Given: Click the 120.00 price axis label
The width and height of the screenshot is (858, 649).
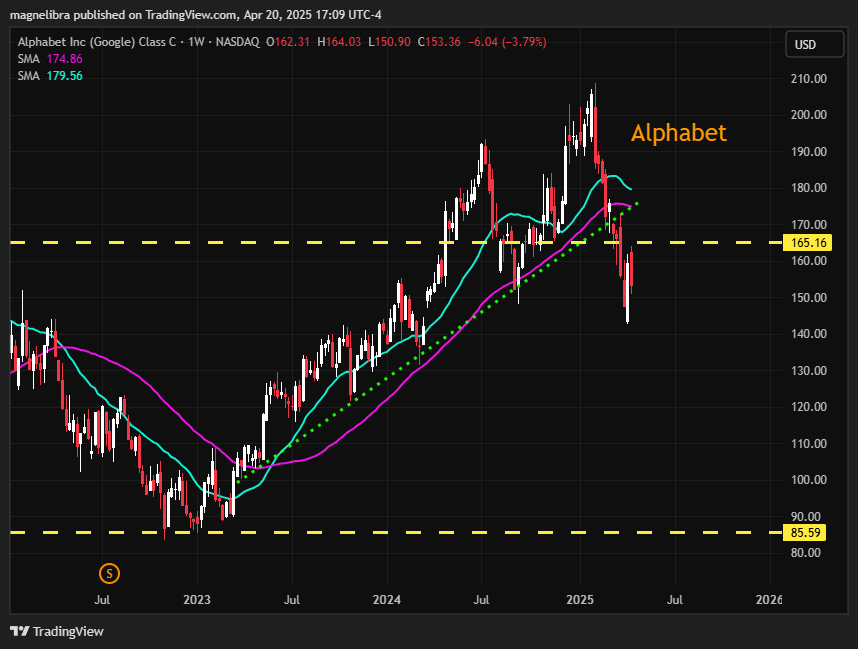Looking at the screenshot, I should click(x=809, y=407).
